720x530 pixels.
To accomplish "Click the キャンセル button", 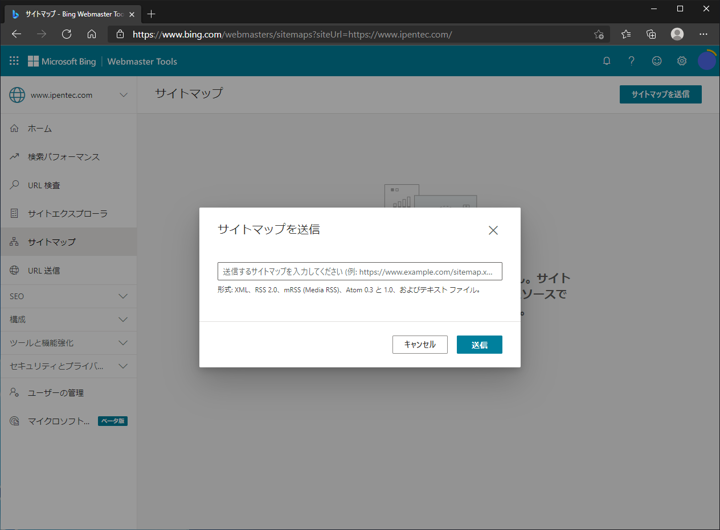I will pos(420,344).
